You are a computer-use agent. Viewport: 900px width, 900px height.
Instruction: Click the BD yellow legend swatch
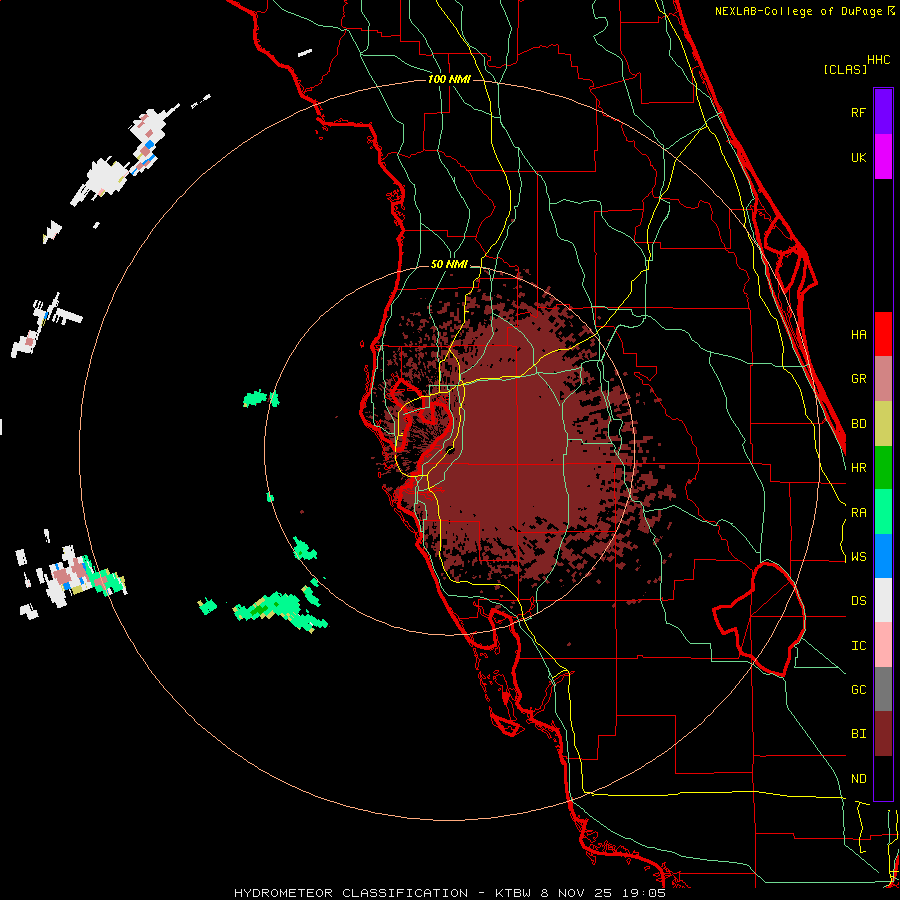tap(883, 424)
